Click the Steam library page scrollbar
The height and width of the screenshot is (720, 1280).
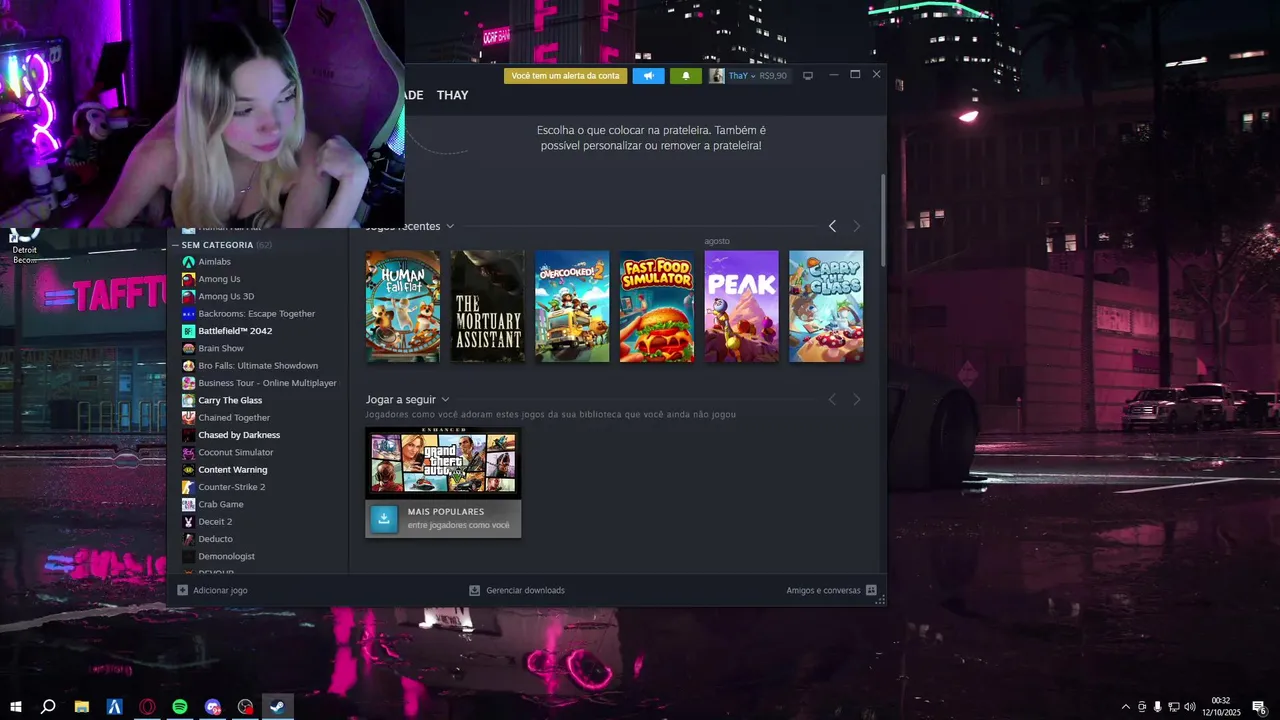point(882,220)
